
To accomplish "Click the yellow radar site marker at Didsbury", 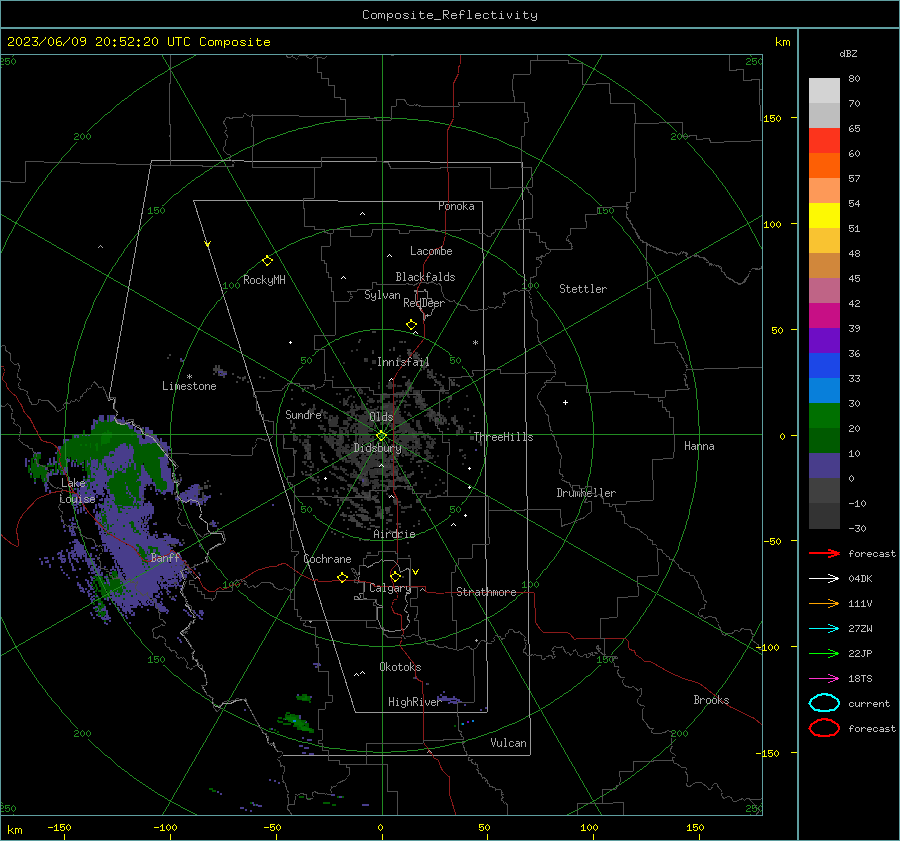I will click(381, 436).
